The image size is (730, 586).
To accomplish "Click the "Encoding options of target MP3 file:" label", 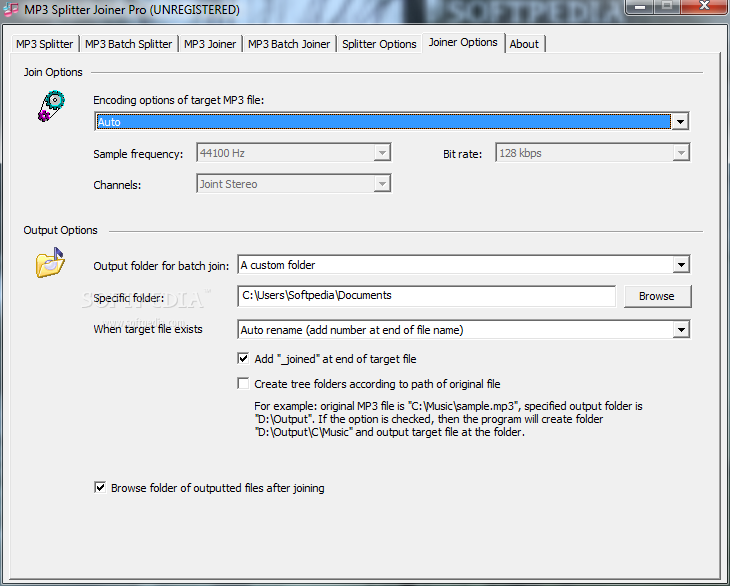I will [x=178, y=100].
